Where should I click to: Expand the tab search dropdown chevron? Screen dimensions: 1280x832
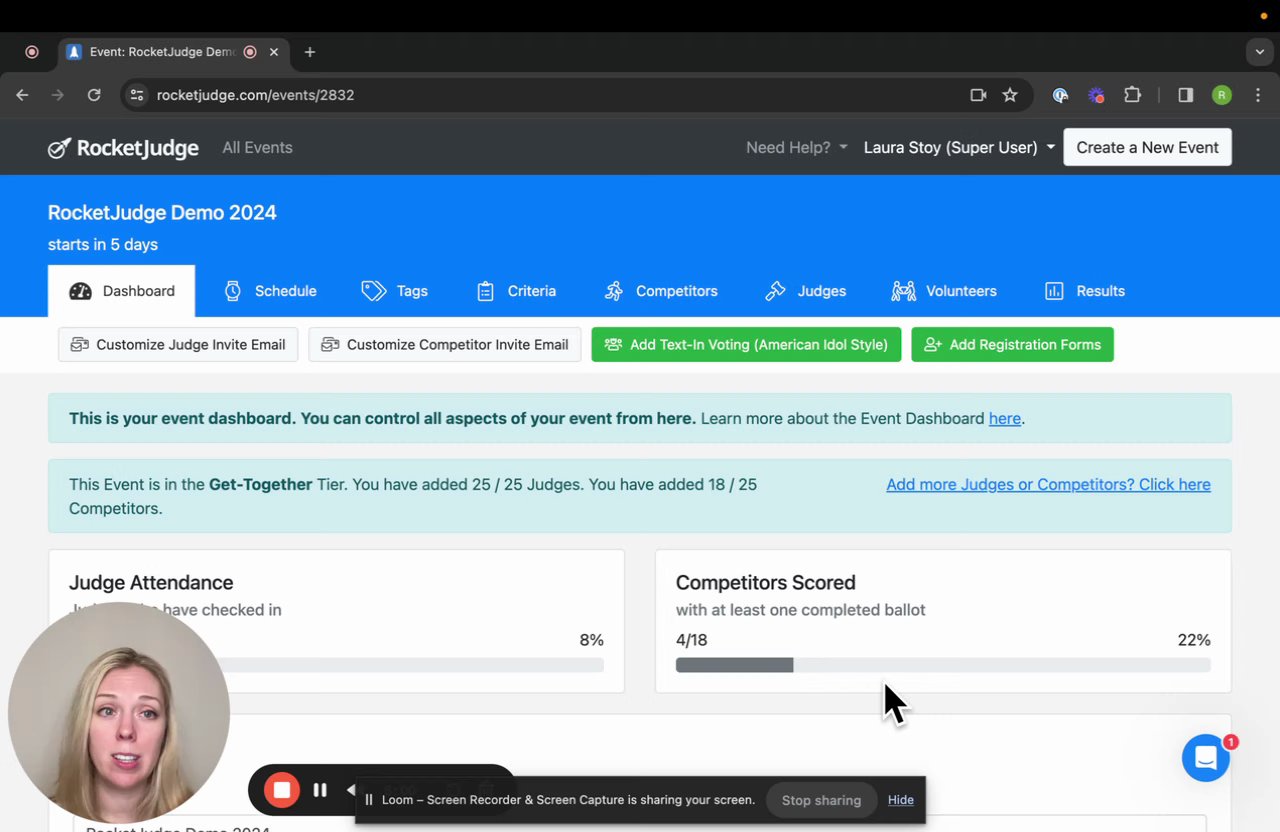coord(1260,52)
